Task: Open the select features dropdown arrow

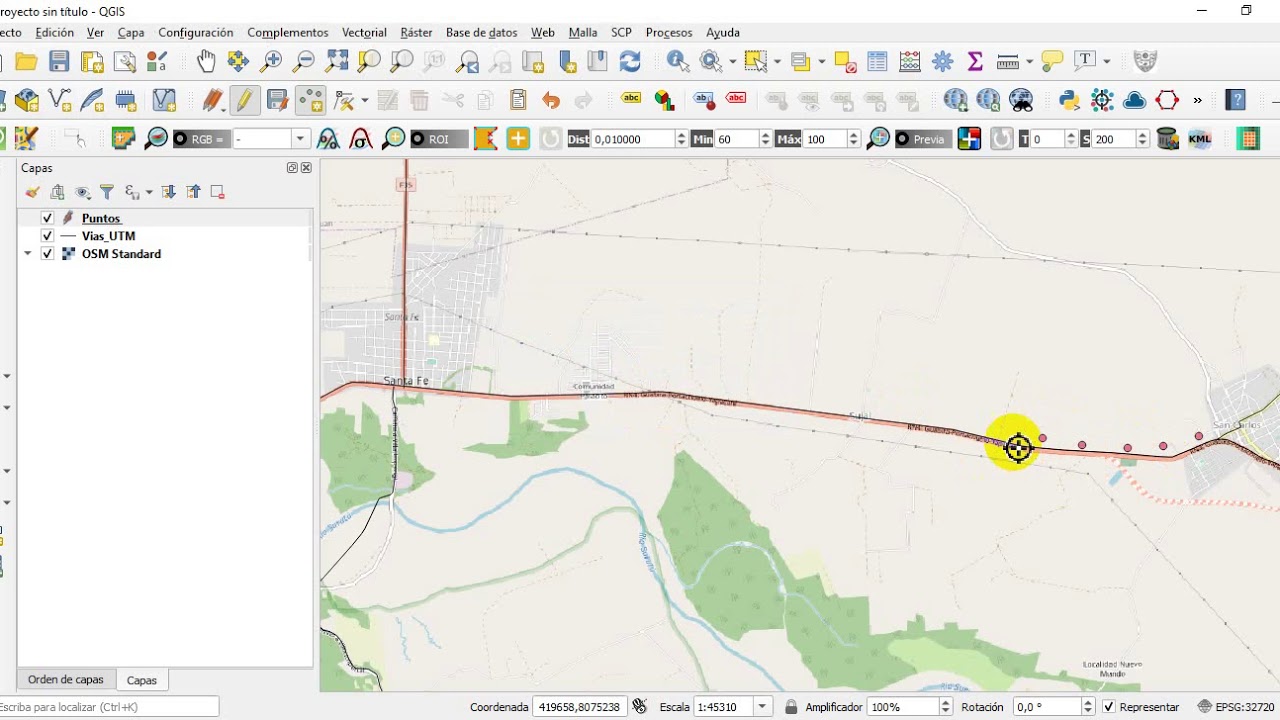Action: (x=777, y=62)
